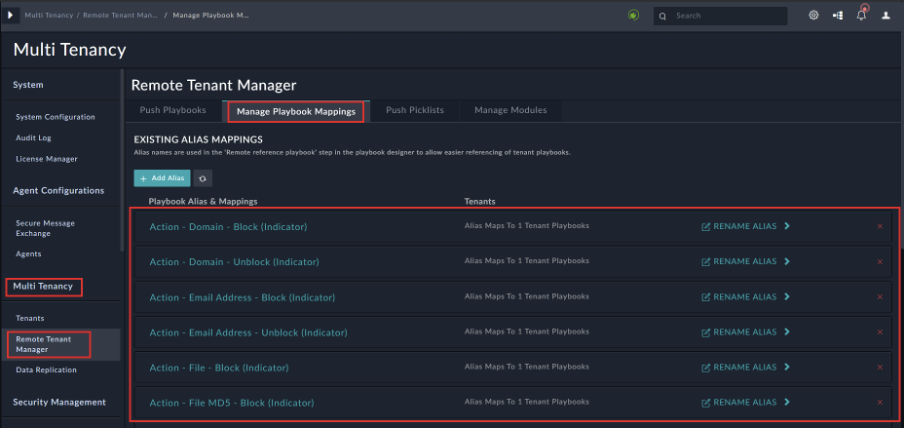Expand Action - File MD5 - Block row chevron
Screen dimensions: 904x428
pos(788,402)
